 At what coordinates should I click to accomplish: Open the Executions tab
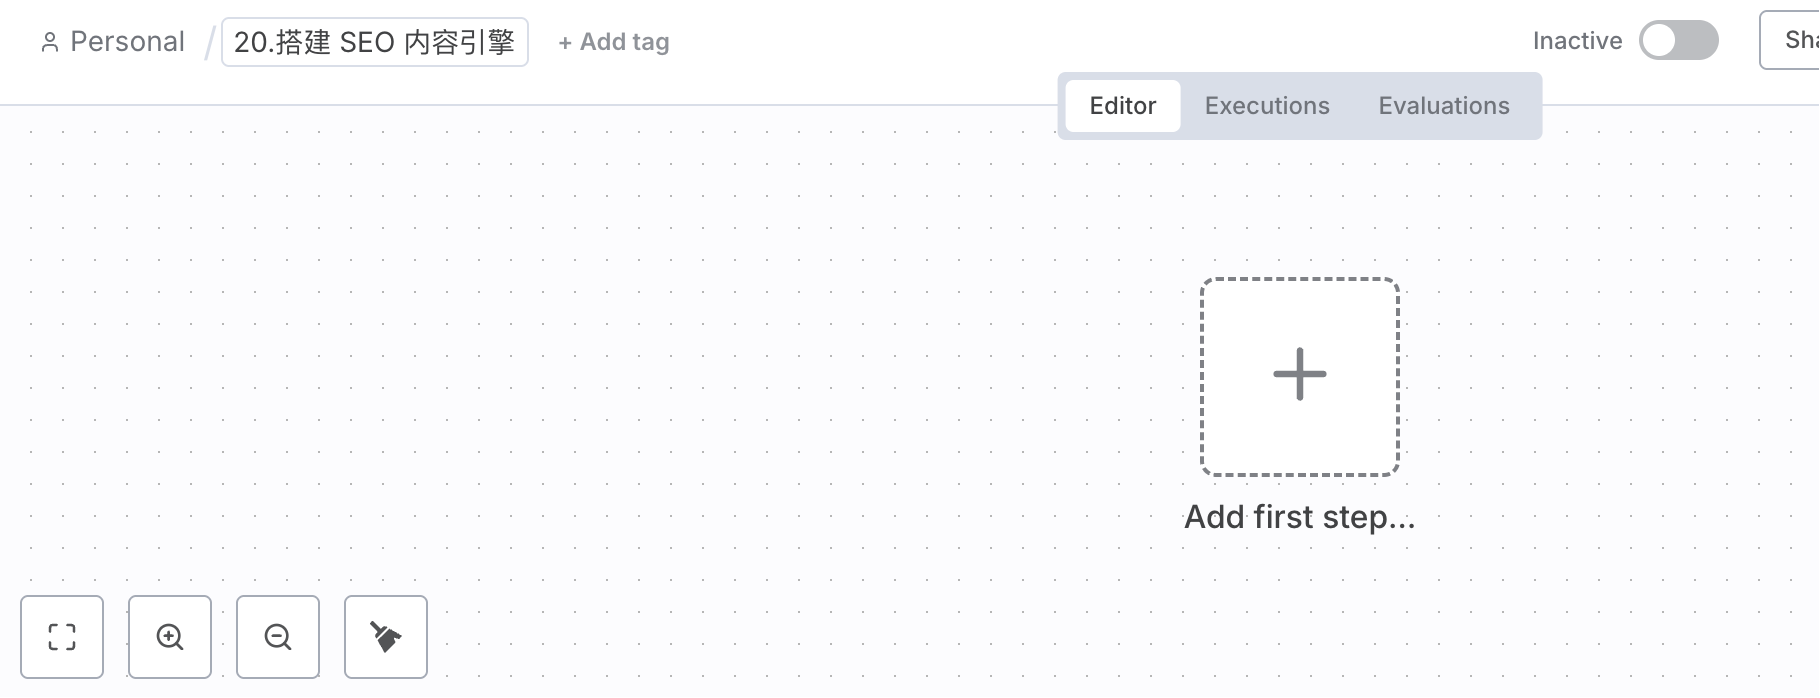(1267, 106)
